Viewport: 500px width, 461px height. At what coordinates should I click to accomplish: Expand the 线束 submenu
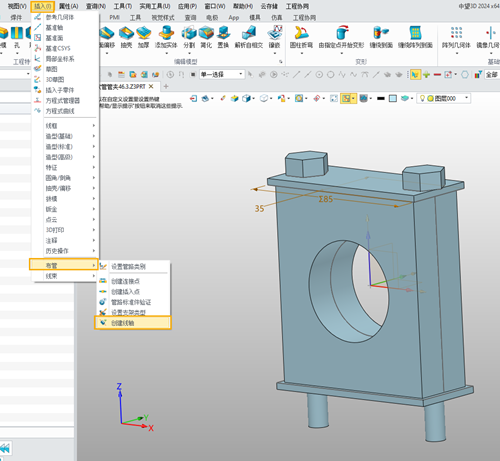point(65,276)
